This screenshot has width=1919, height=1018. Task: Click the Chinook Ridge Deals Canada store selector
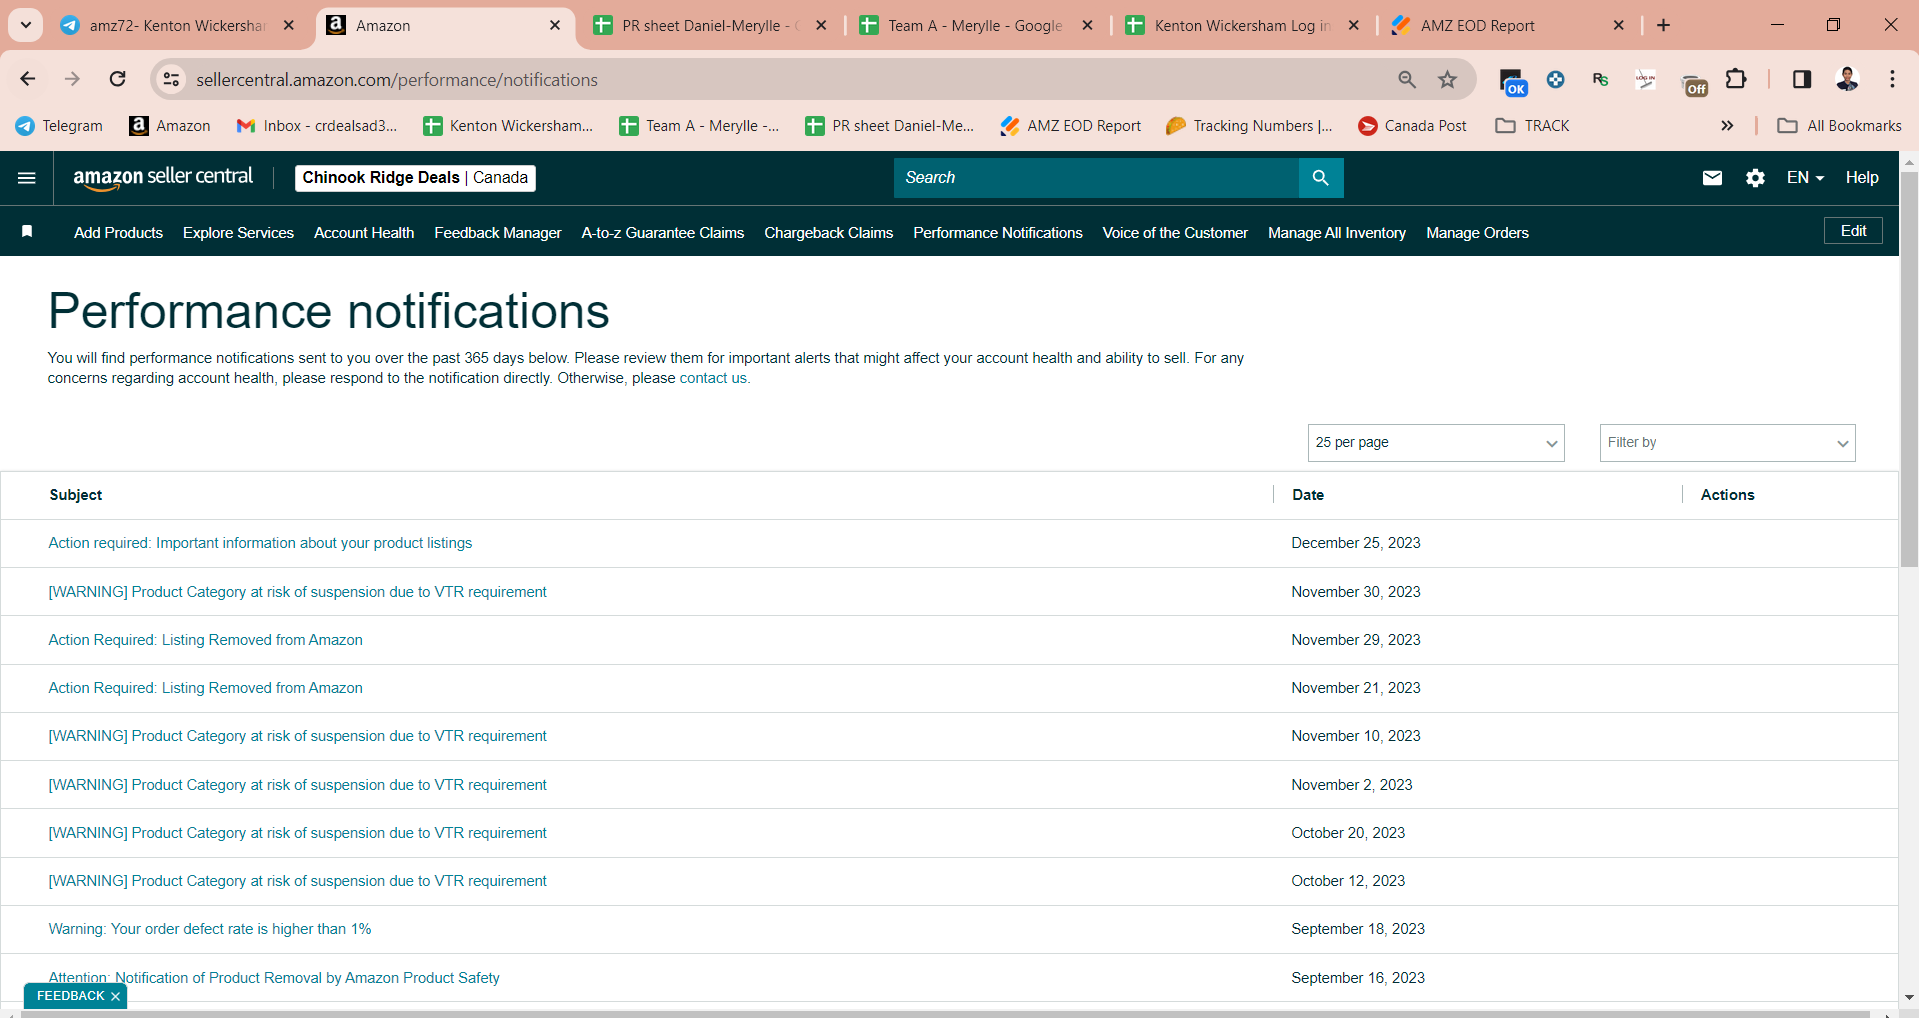tap(415, 178)
